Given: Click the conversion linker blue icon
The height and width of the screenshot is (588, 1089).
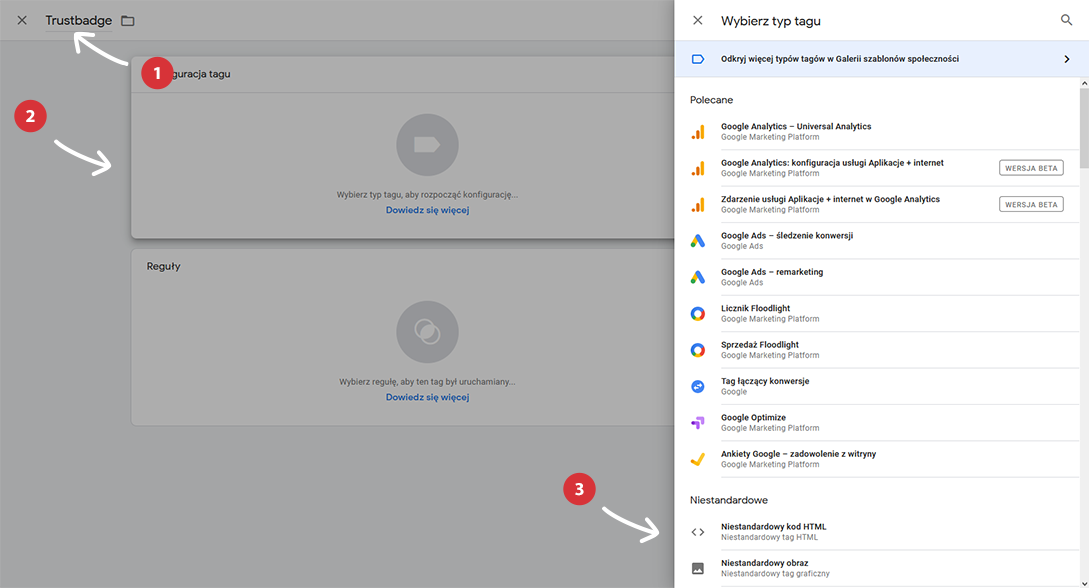Looking at the screenshot, I should coord(698,386).
